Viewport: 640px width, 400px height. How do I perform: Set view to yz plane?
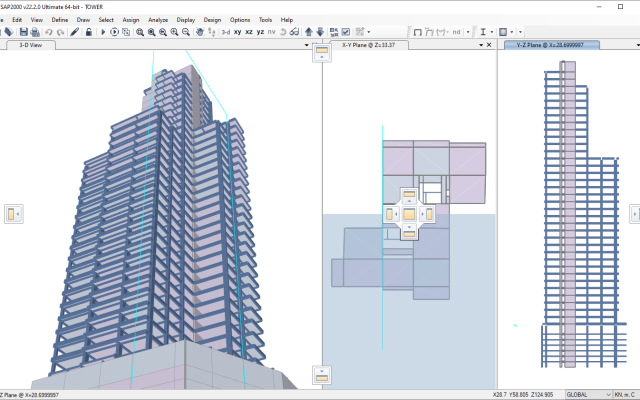point(261,32)
